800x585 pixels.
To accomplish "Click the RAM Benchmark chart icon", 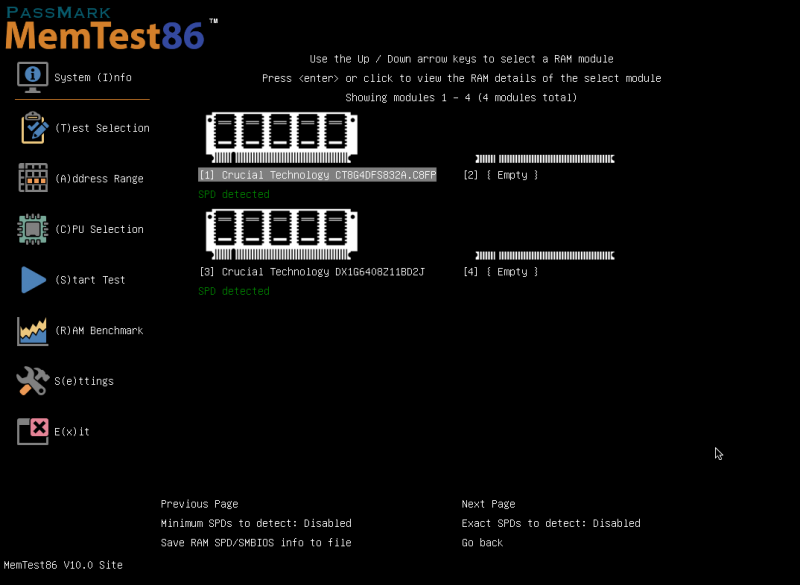I will 33,330.
